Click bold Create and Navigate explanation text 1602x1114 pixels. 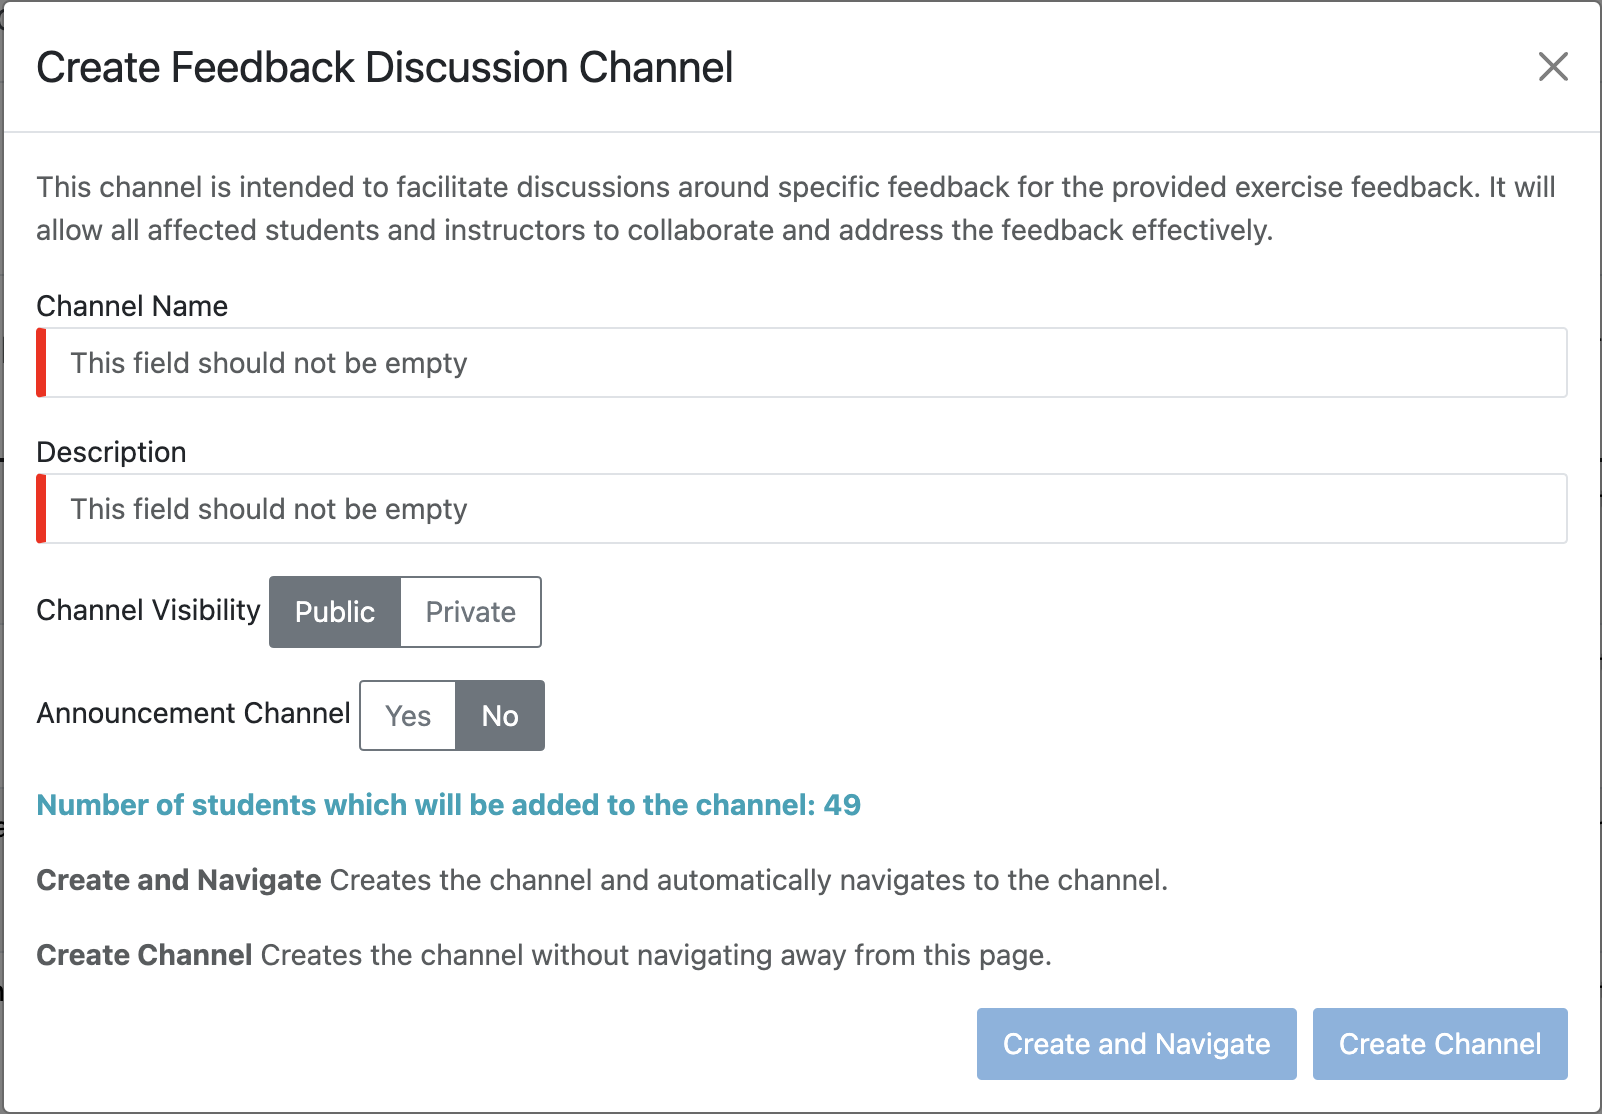coord(179,880)
